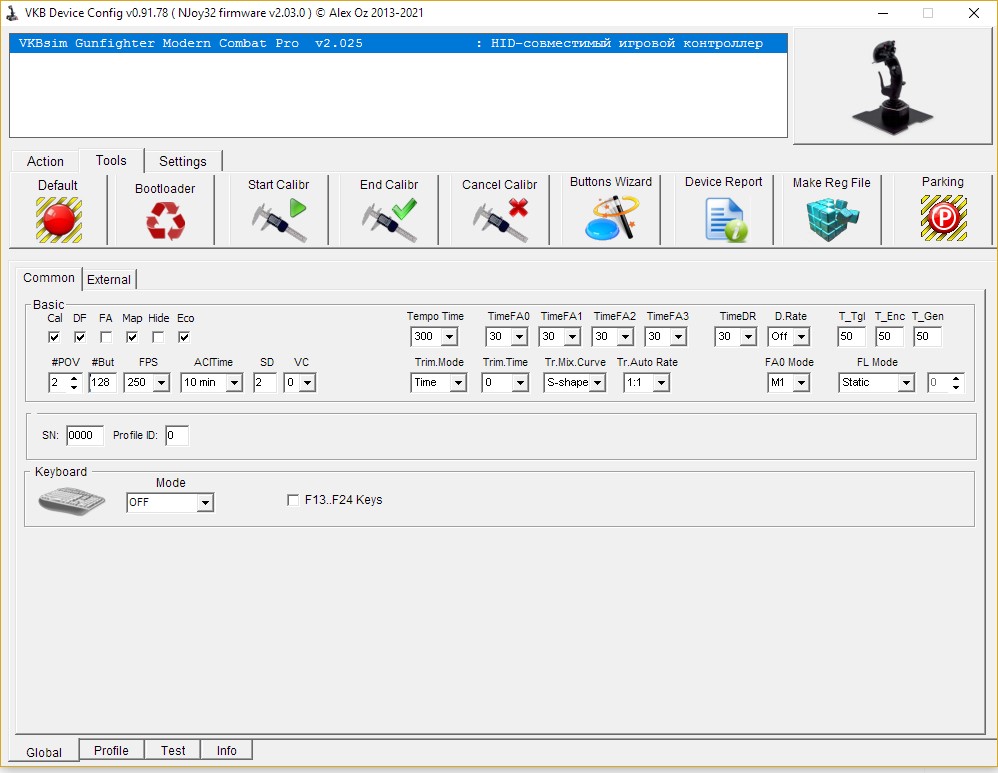Click the SN input field

point(85,436)
